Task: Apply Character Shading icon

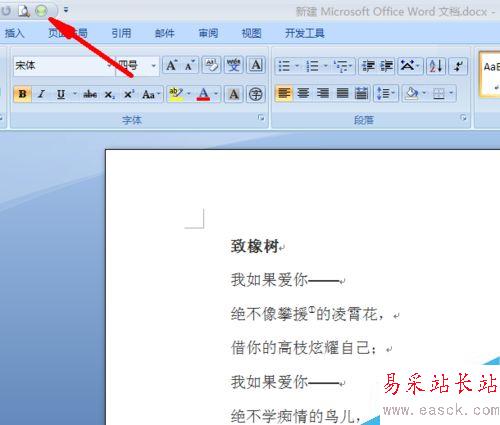Action: pos(234,94)
